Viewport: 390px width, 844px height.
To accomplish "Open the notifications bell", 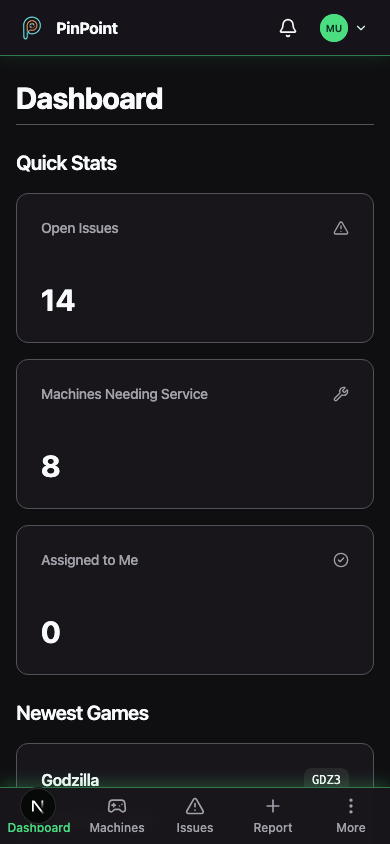I will 288,28.
